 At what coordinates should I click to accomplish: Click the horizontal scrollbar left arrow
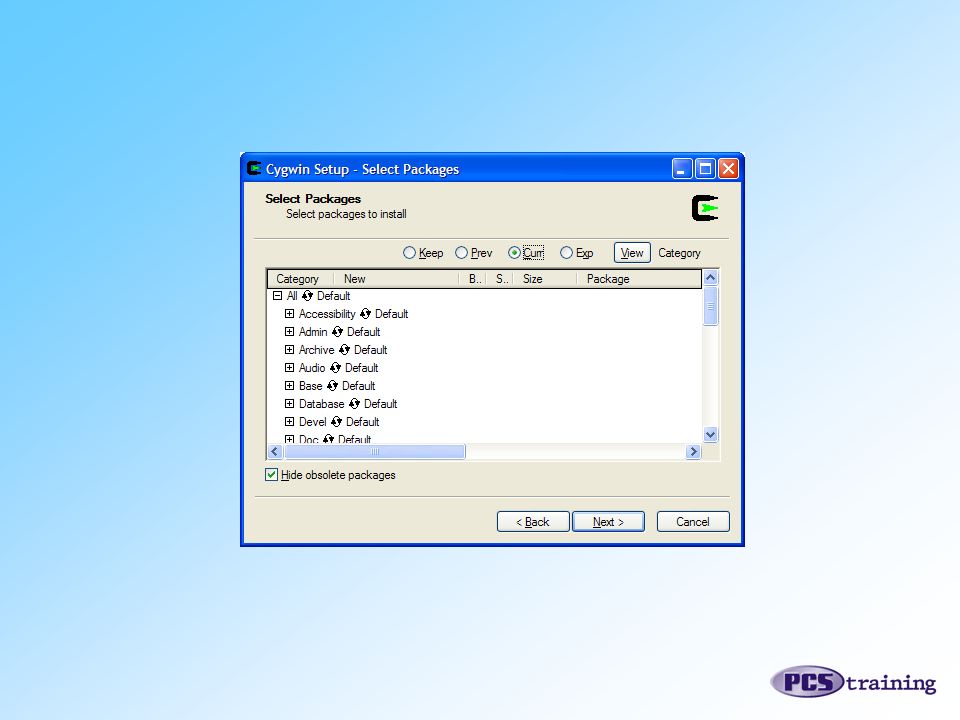(275, 452)
